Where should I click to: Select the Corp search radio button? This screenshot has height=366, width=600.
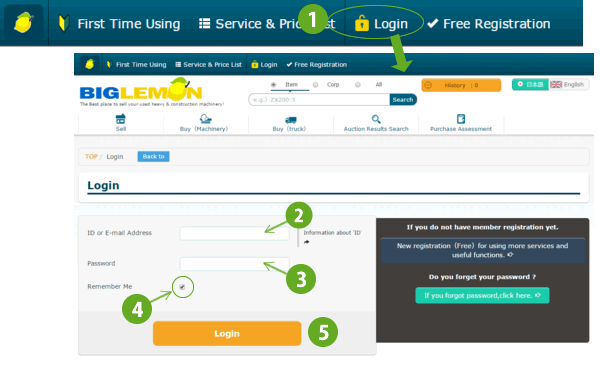coord(315,85)
